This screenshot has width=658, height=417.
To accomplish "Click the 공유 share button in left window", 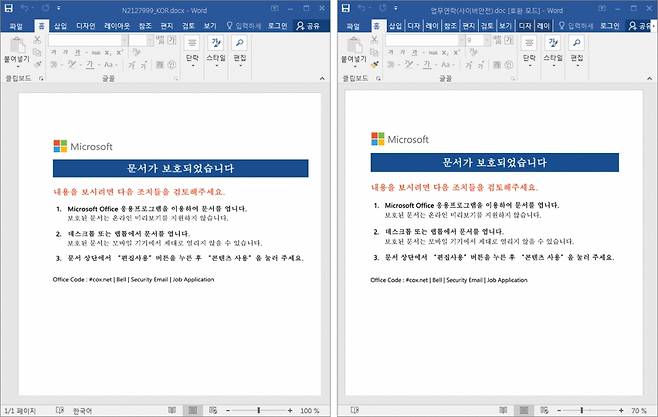I will tap(308, 26).
